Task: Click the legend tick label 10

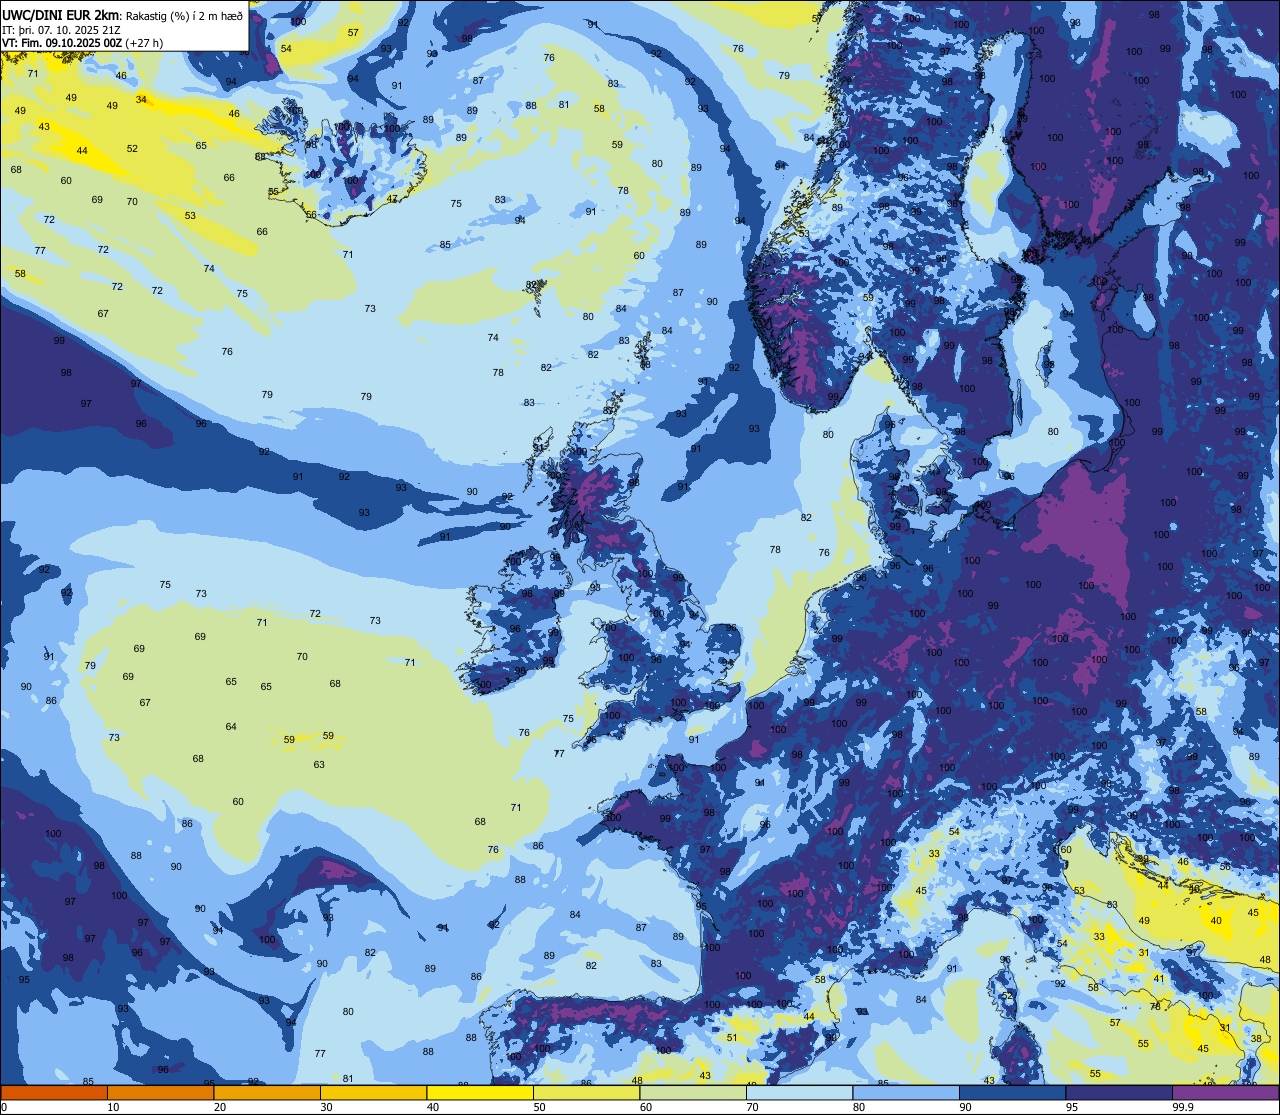Action: click(113, 1107)
